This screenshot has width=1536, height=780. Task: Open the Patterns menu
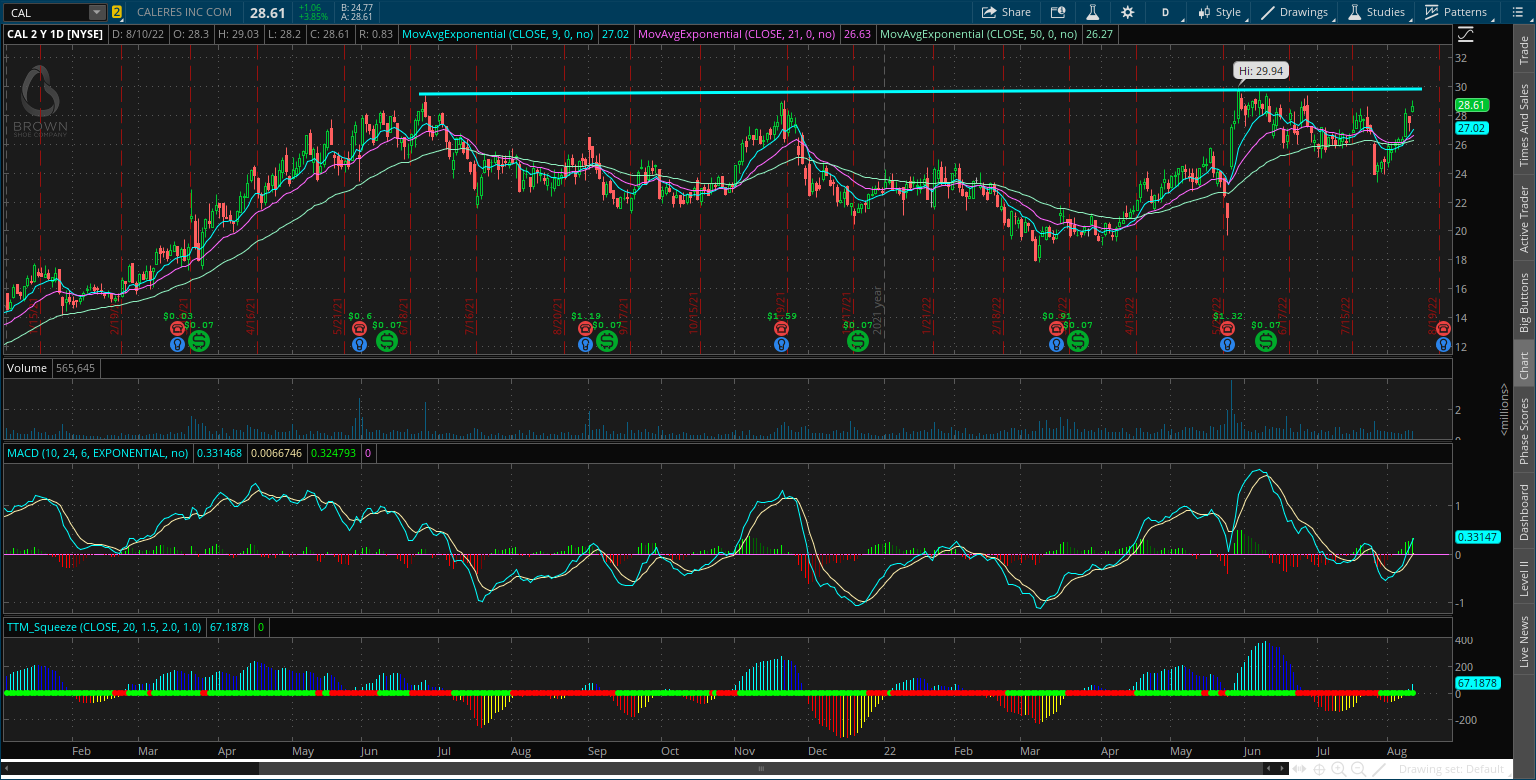click(1455, 12)
